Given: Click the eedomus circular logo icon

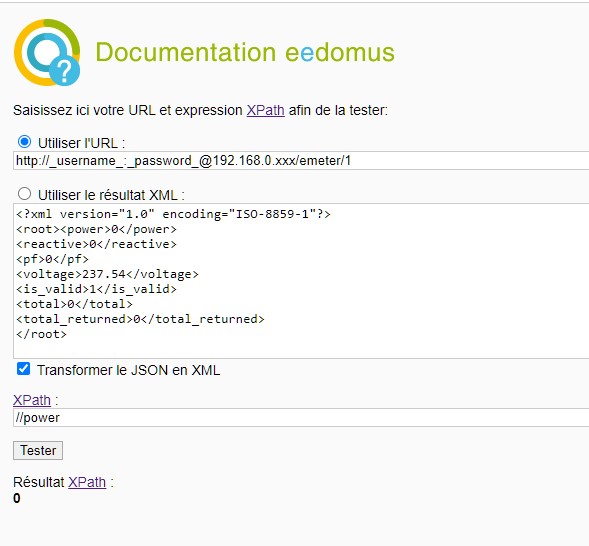Looking at the screenshot, I should pyautogui.click(x=47, y=52).
